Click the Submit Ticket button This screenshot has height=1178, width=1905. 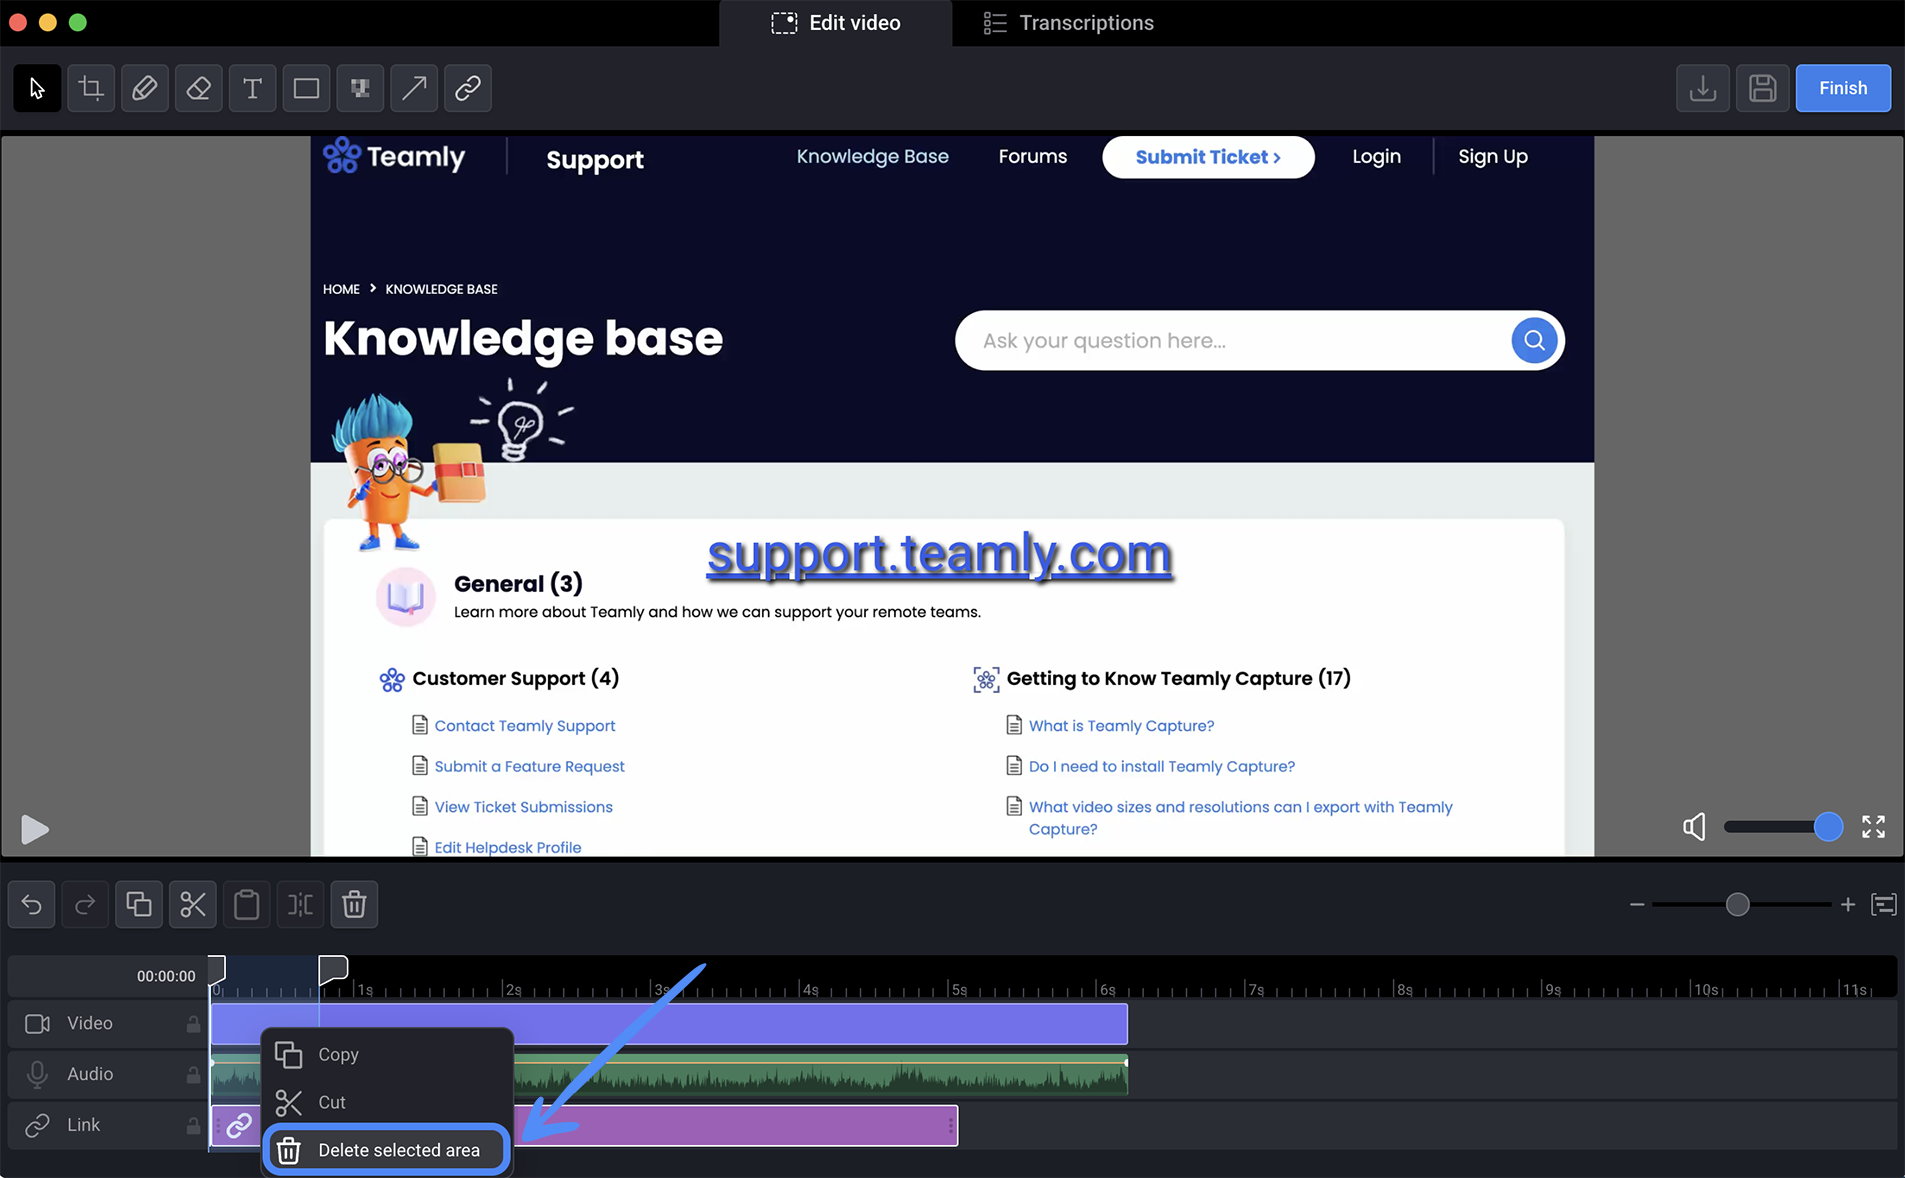1208,157
